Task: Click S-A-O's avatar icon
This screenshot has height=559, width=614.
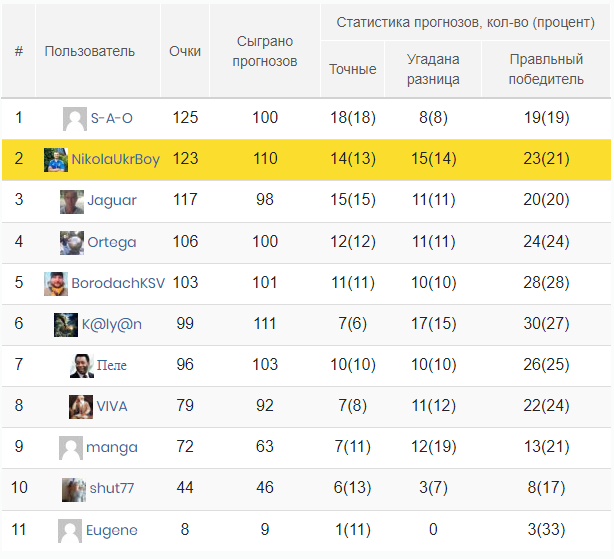Action: [74, 119]
